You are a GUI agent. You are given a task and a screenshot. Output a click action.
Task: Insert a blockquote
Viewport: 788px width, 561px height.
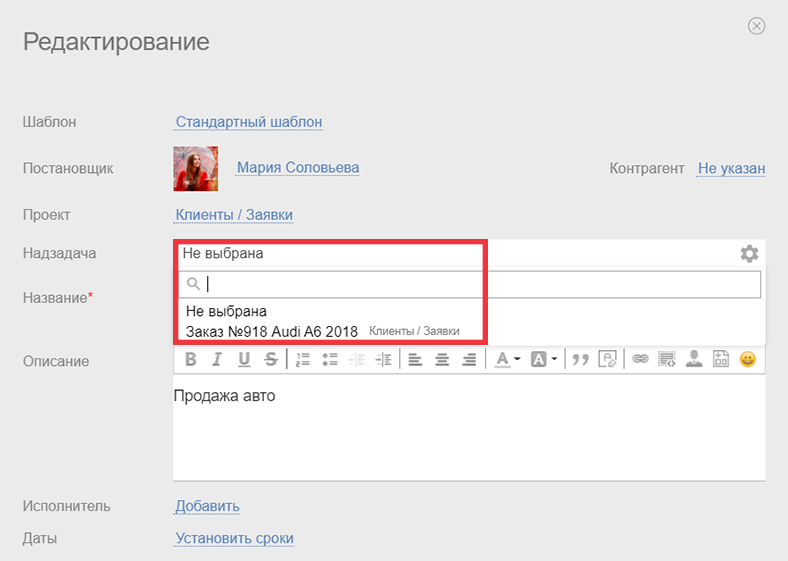click(580, 359)
